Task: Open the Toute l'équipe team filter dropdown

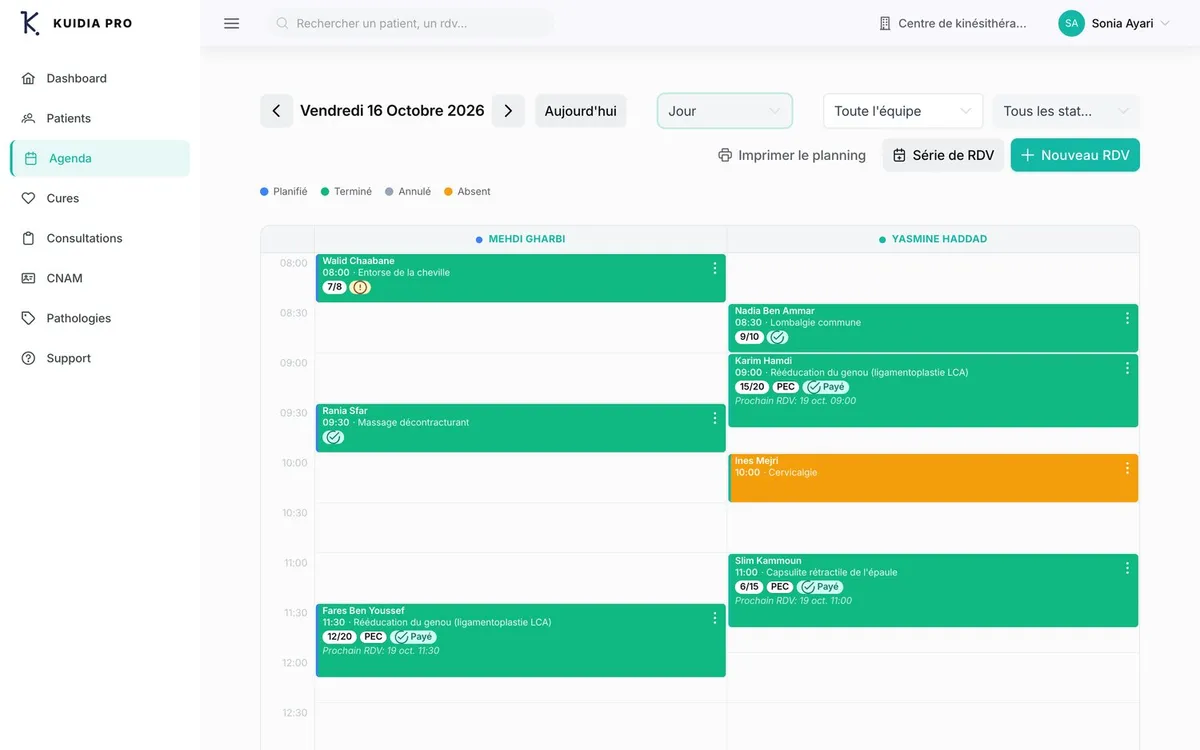Action: (903, 111)
